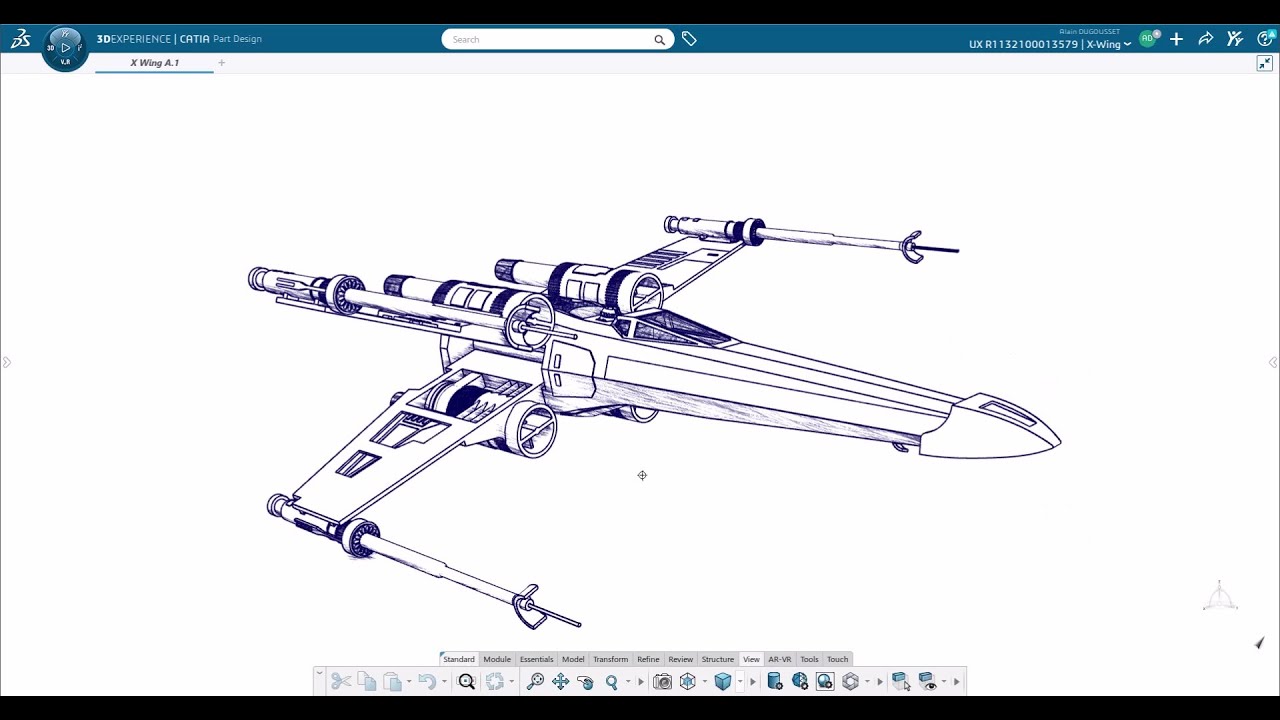Click the Capture camera icon
The height and width of the screenshot is (720, 1280).
(x=662, y=682)
